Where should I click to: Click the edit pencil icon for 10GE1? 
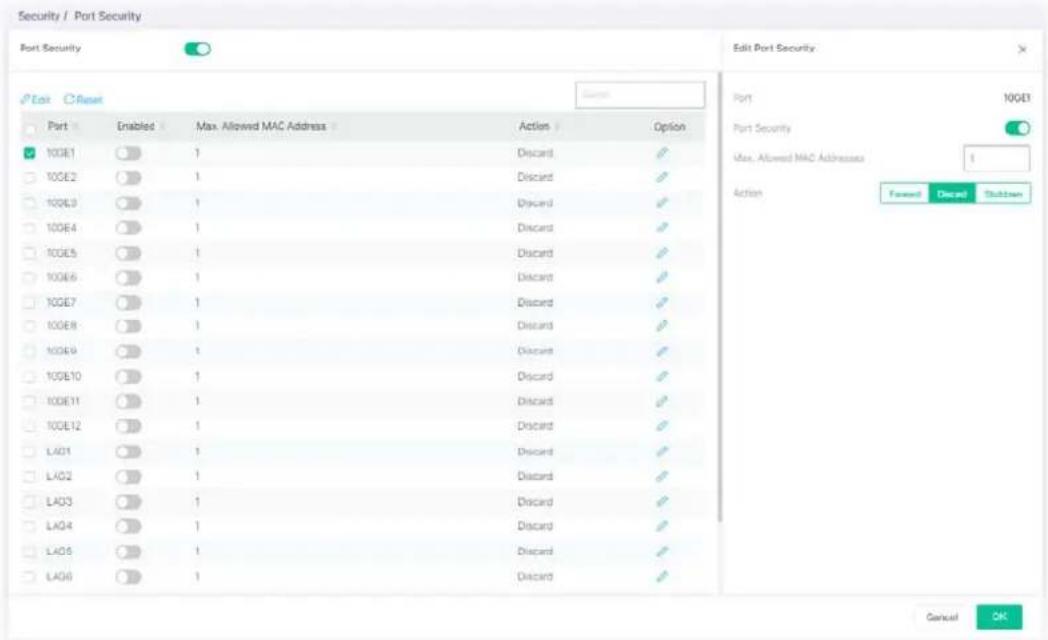[x=662, y=153]
